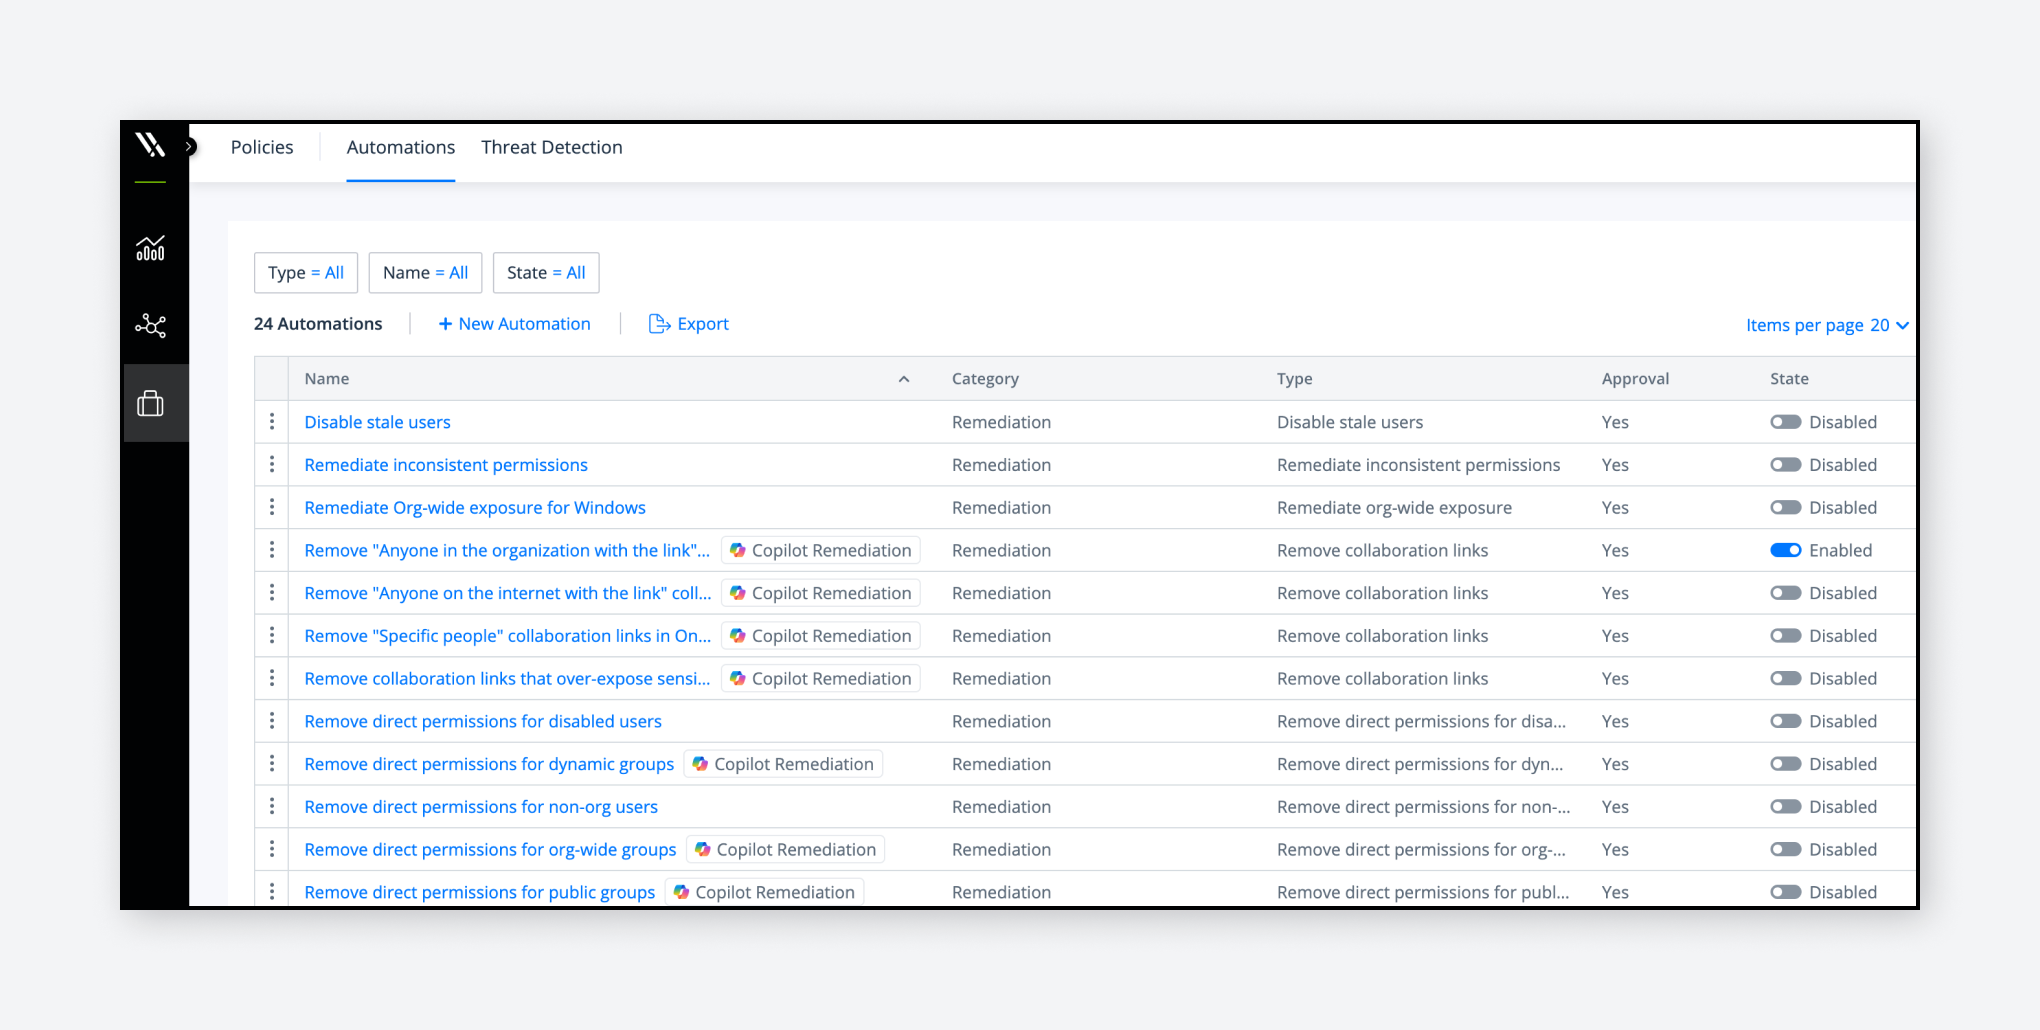Screen dimensions: 2040x1030
Task: Click the Copilot Remediation badge on dynamic groups row
Action: point(783,763)
